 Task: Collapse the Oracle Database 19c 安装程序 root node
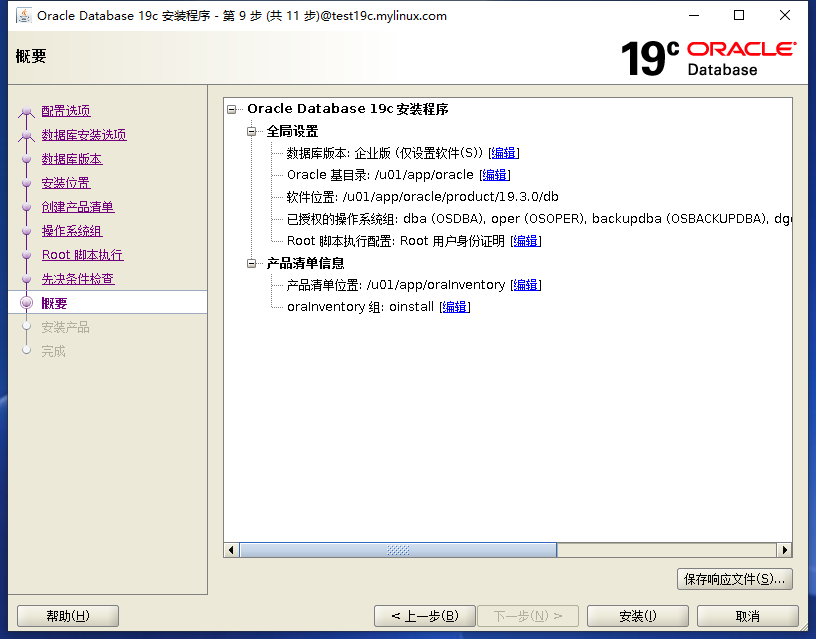tap(231, 109)
